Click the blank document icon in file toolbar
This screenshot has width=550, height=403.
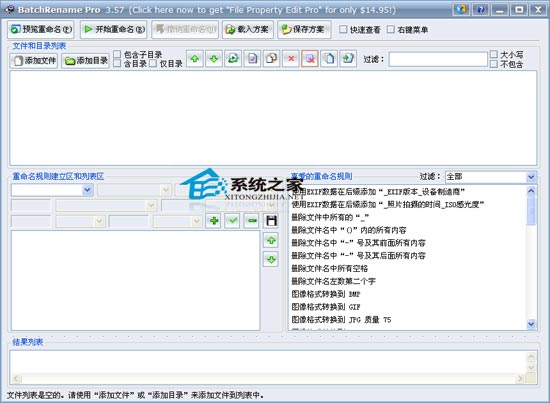329,59
